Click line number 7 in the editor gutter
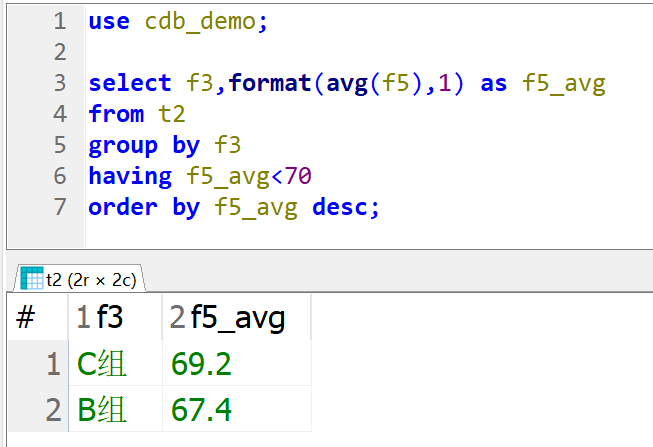 pos(60,207)
